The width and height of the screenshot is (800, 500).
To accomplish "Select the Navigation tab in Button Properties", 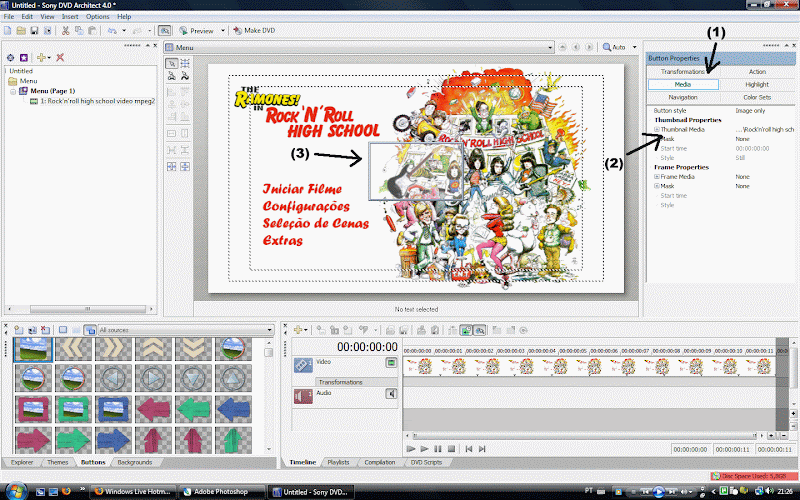I will coord(683,97).
